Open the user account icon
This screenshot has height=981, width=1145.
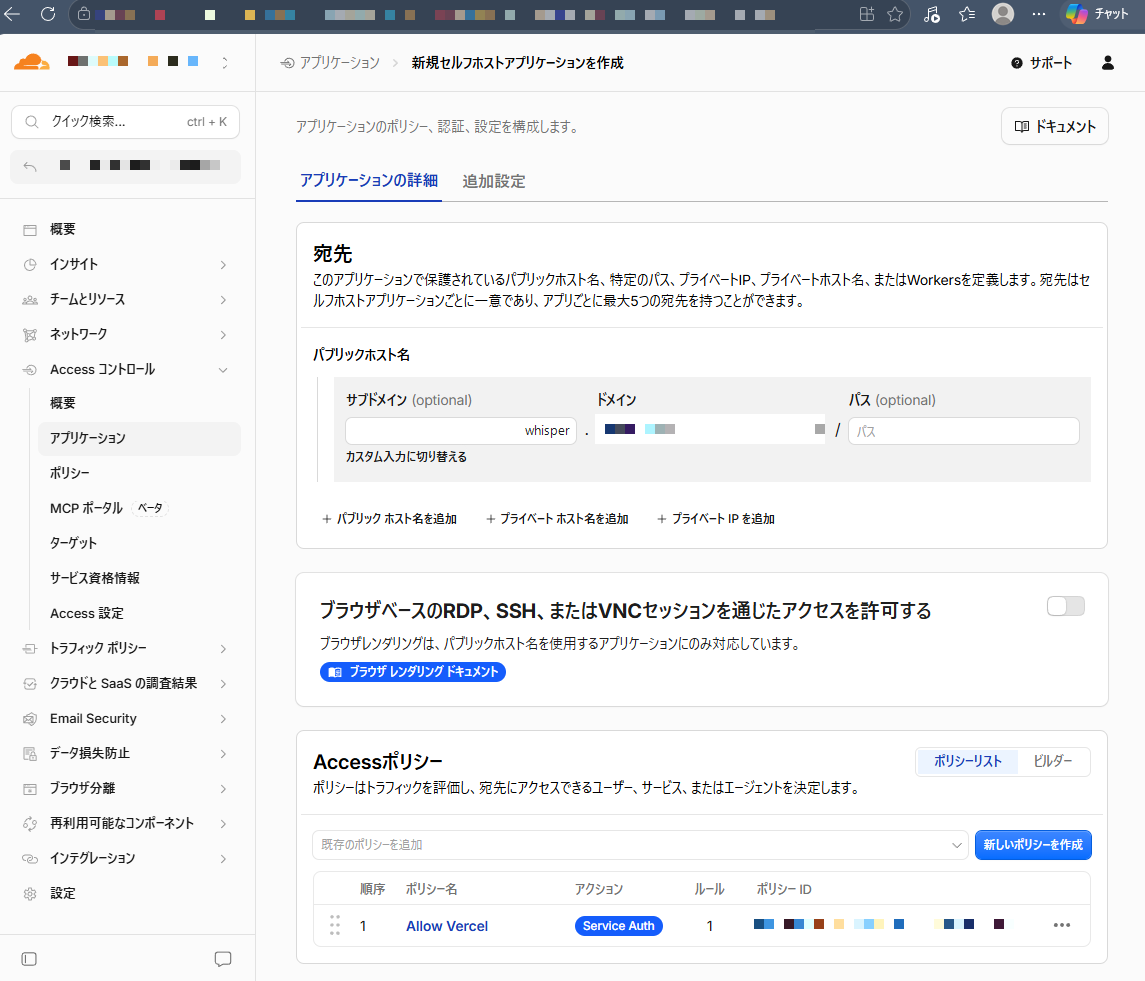pos(1108,63)
